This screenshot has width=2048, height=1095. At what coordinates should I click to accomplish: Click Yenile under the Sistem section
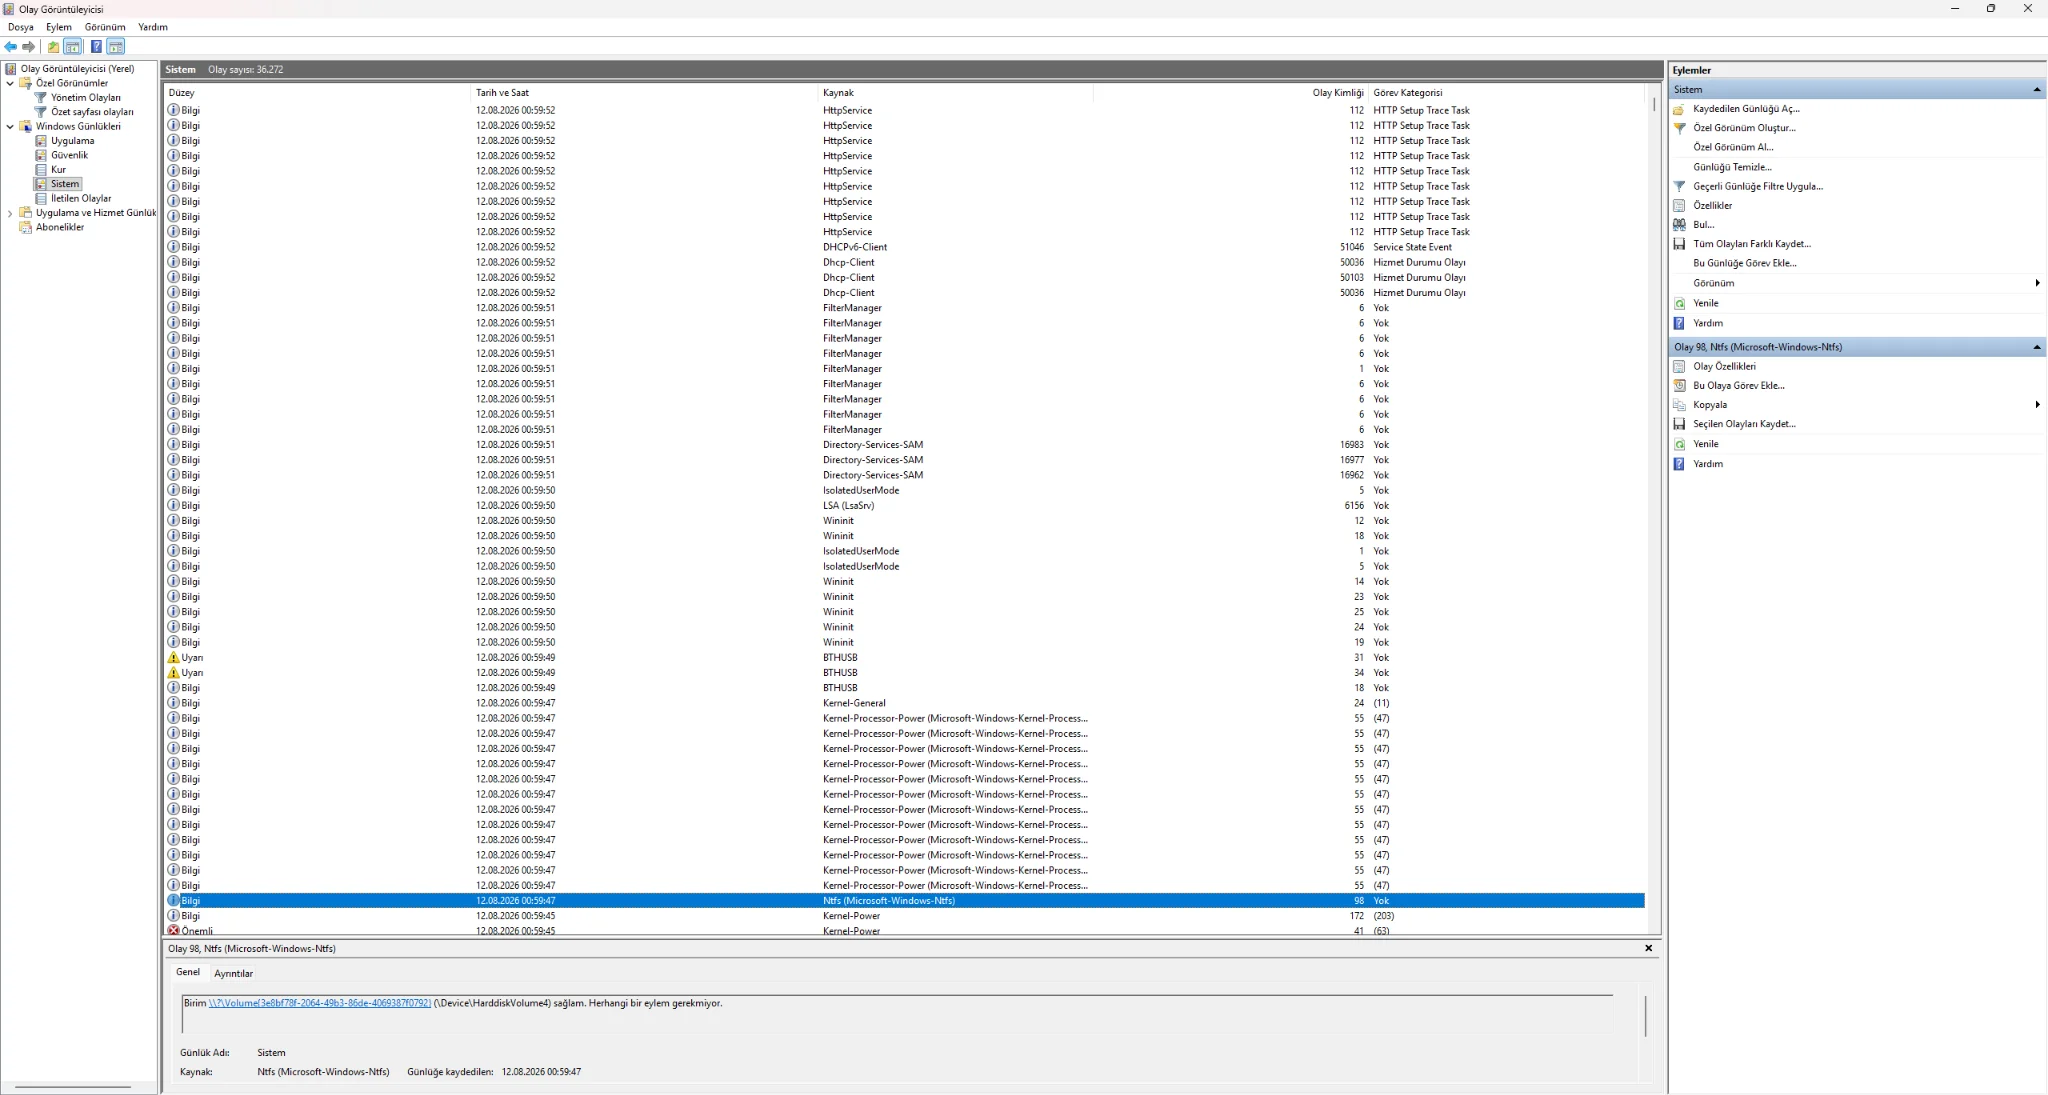(x=1706, y=303)
